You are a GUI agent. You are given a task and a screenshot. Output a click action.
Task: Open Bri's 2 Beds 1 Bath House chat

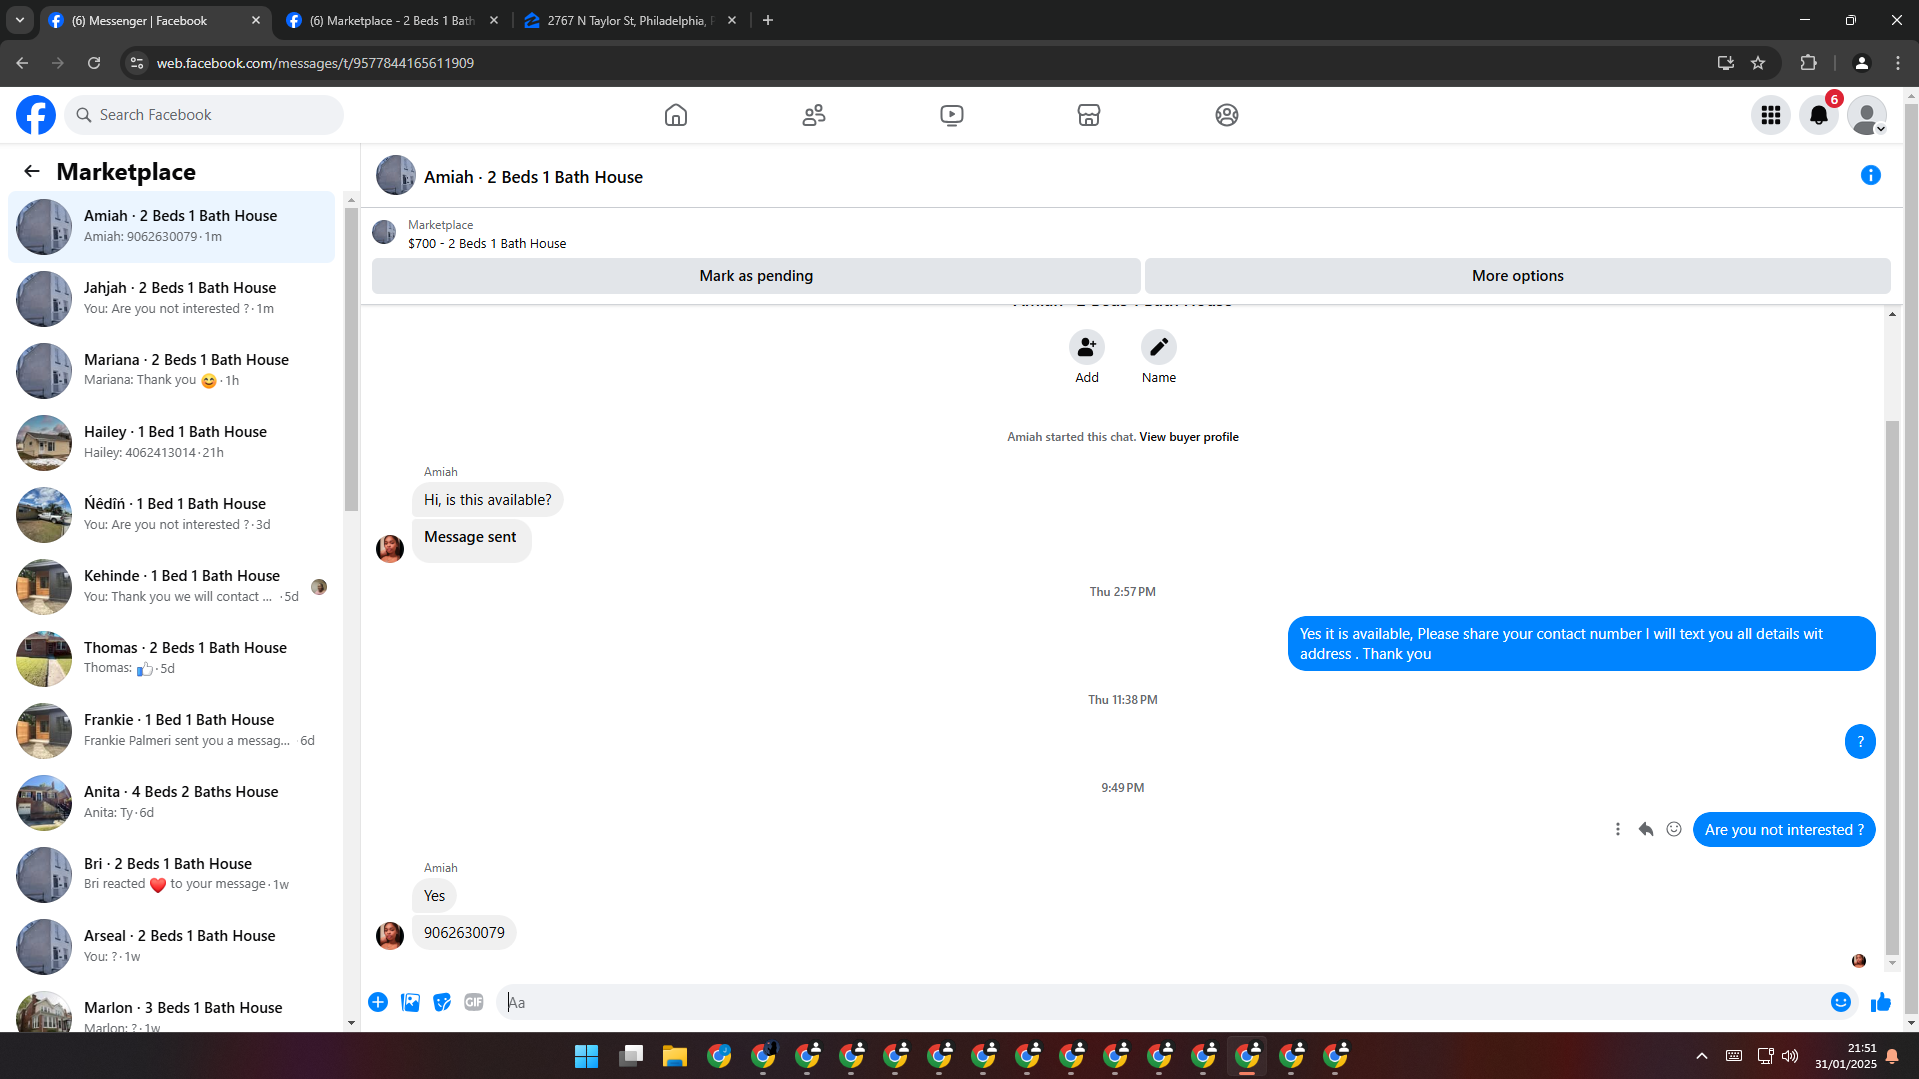click(172, 875)
